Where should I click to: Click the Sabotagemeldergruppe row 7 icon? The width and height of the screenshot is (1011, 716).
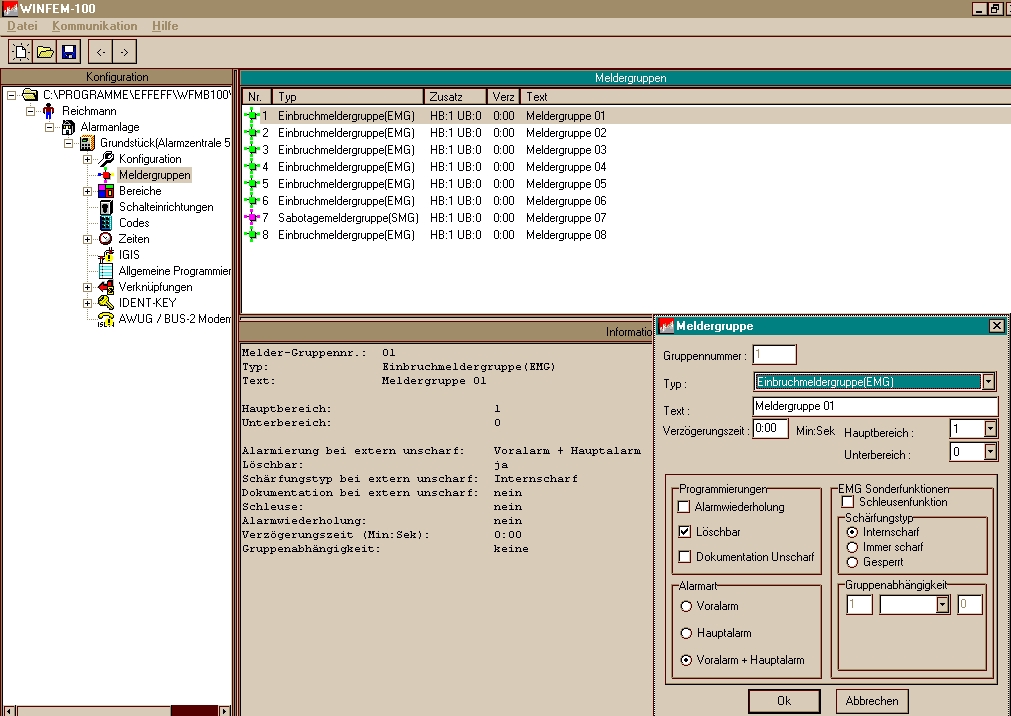pyautogui.click(x=250, y=218)
